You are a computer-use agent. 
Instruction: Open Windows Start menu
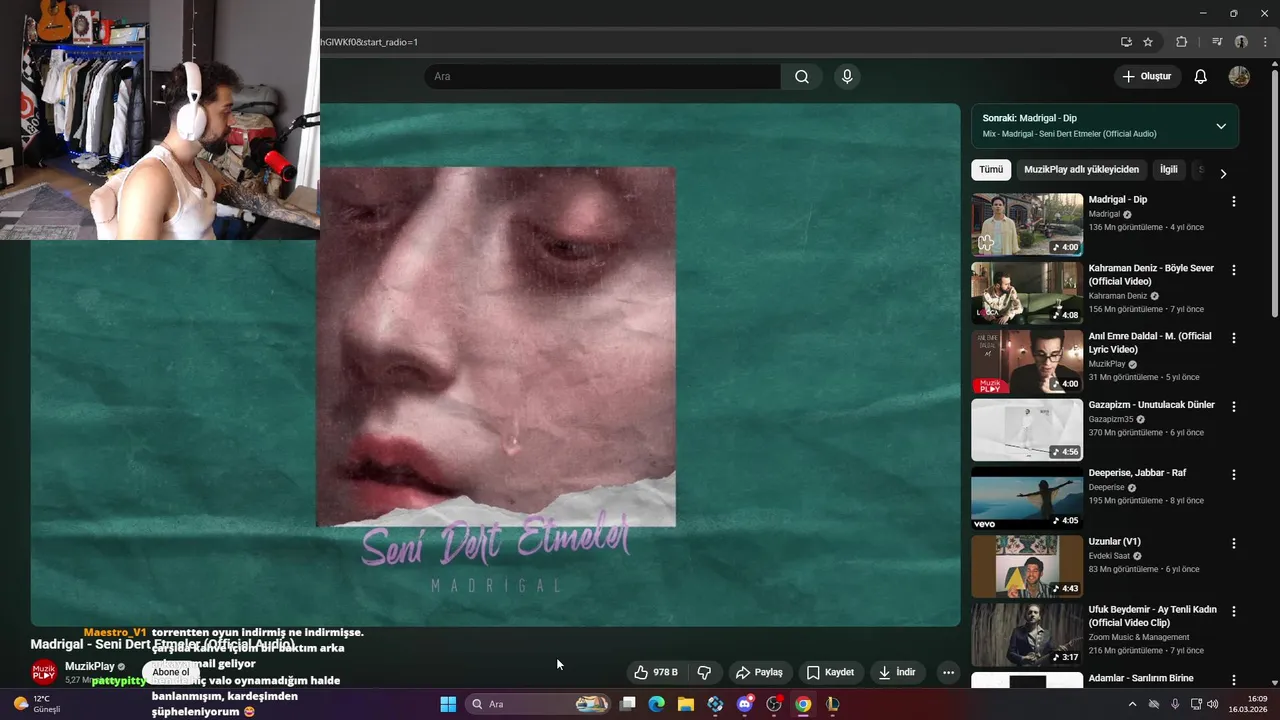coord(448,704)
